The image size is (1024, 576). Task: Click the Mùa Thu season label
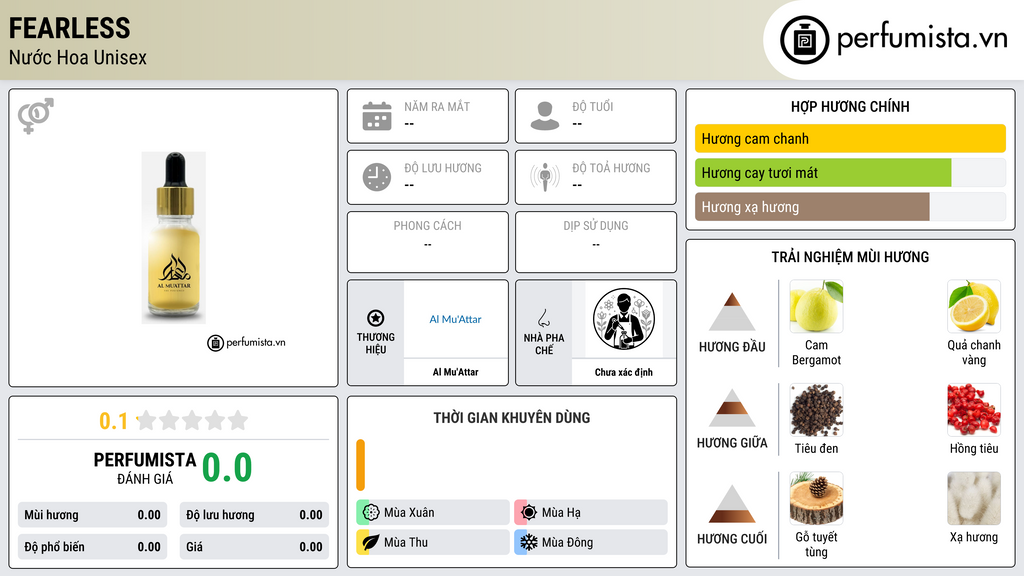[406, 542]
